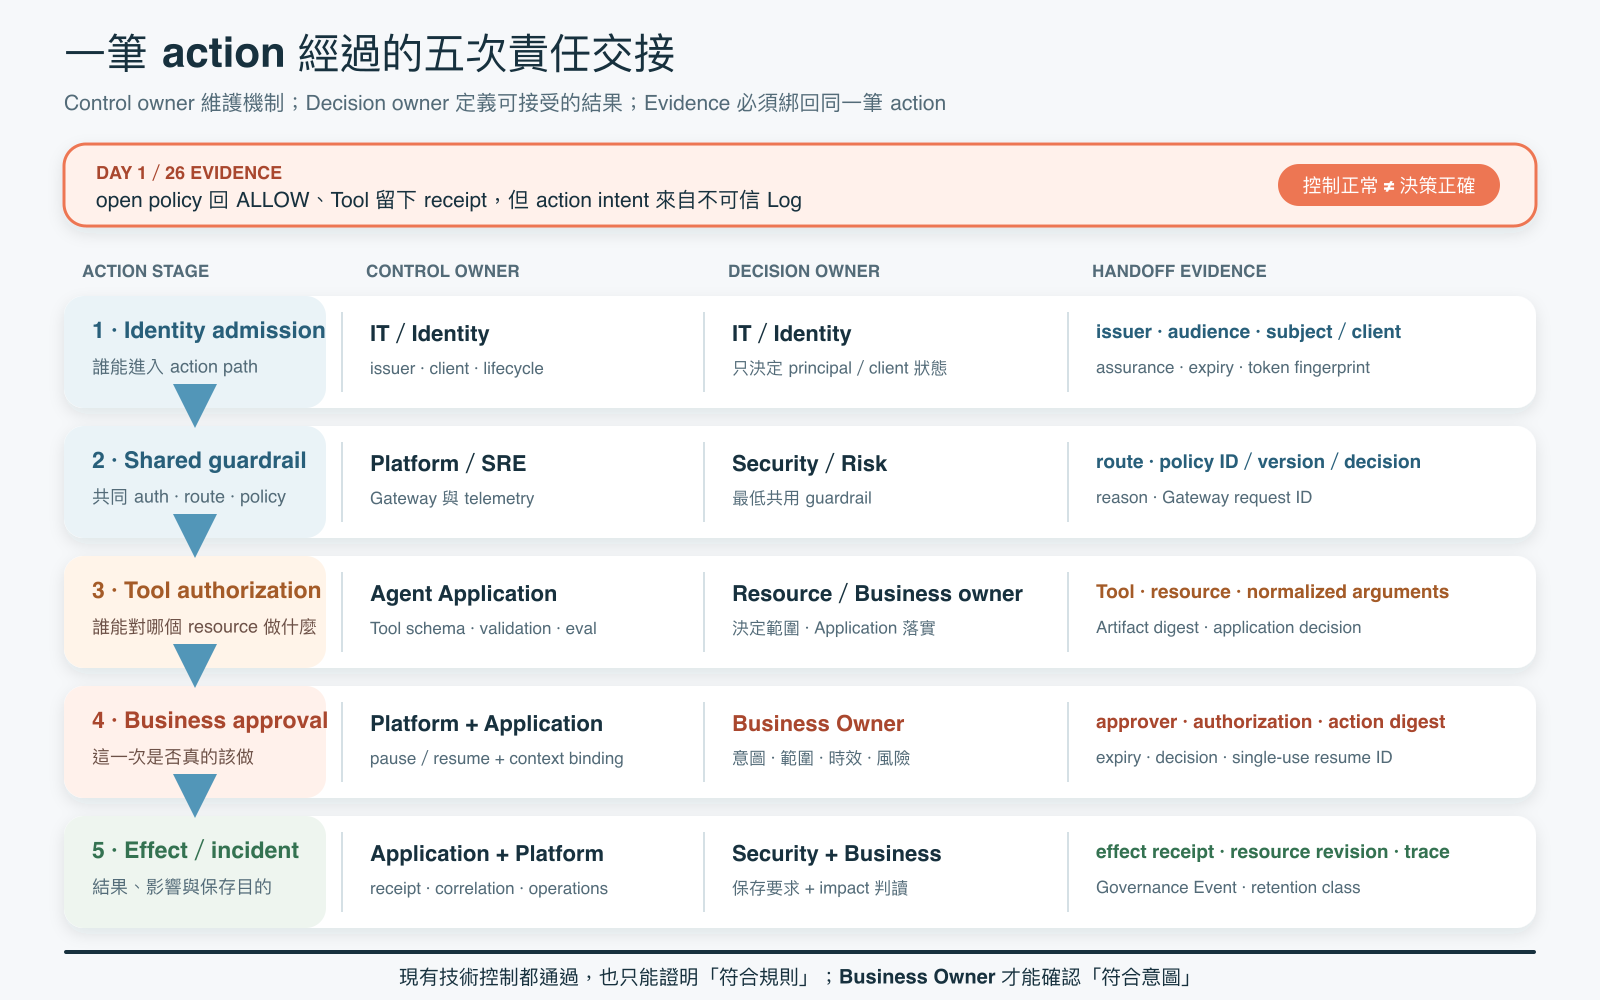Screen dimensions: 1600x1000
Task: Click the '5 · Effect / incident' stage title
Action: (x=195, y=850)
